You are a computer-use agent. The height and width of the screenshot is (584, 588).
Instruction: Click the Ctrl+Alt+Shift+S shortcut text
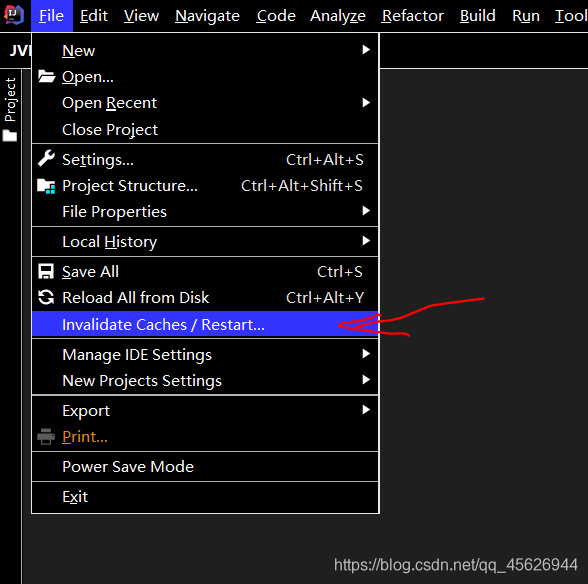(x=302, y=186)
